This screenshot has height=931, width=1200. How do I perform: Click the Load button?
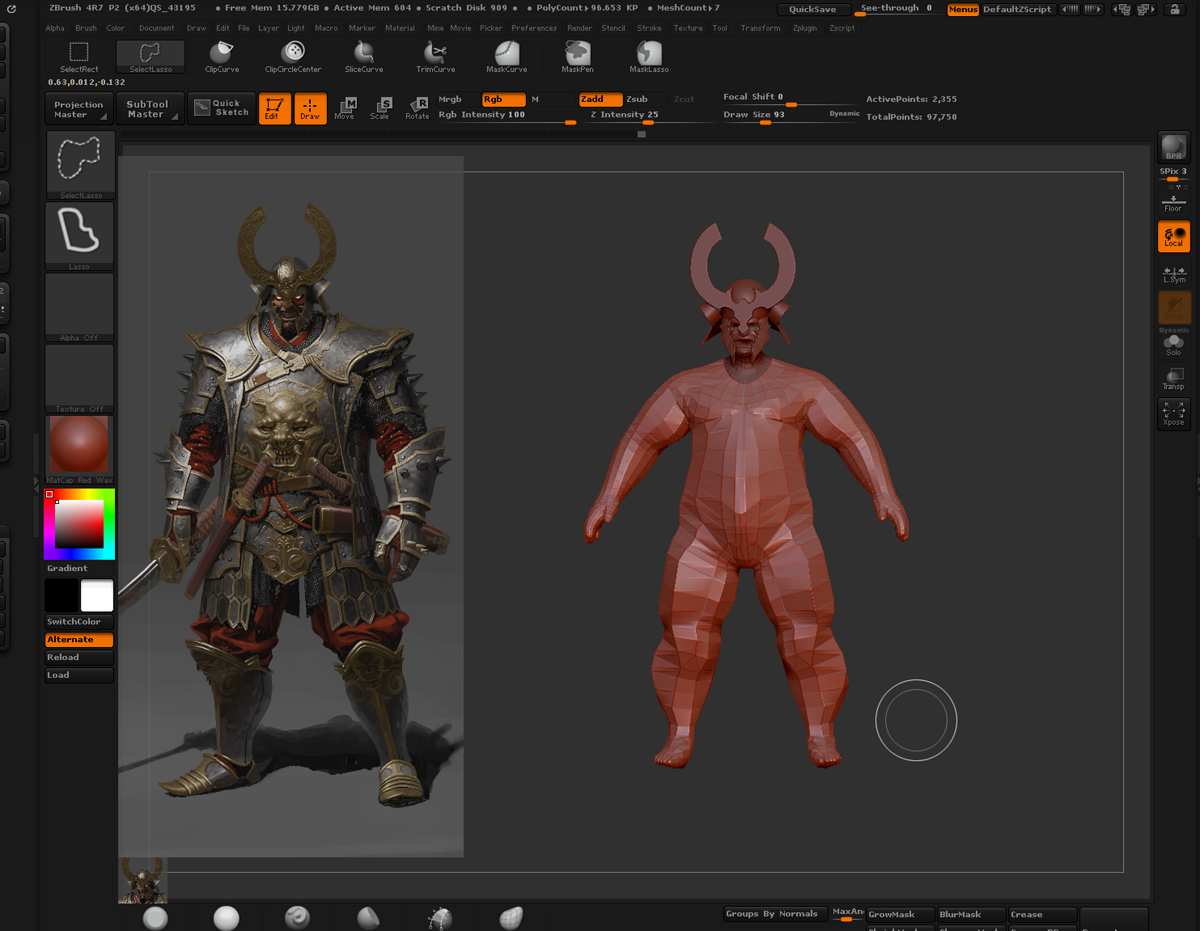79,676
